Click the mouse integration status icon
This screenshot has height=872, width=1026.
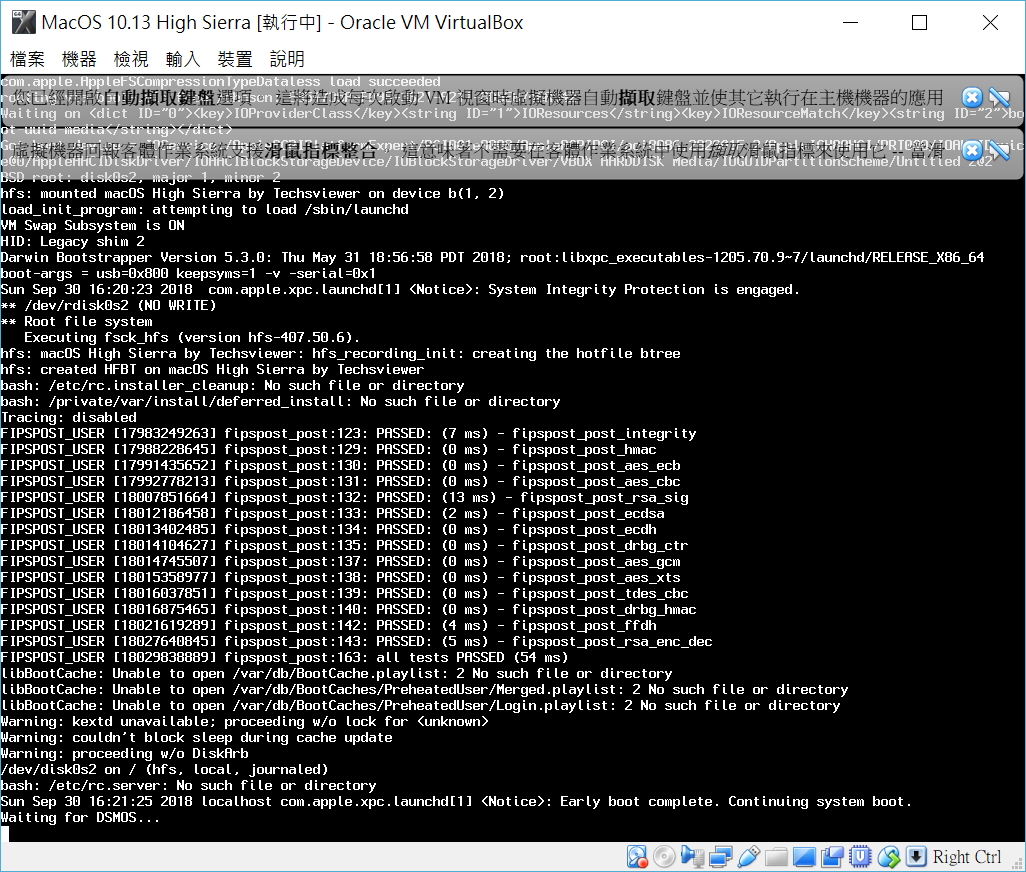click(889, 856)
